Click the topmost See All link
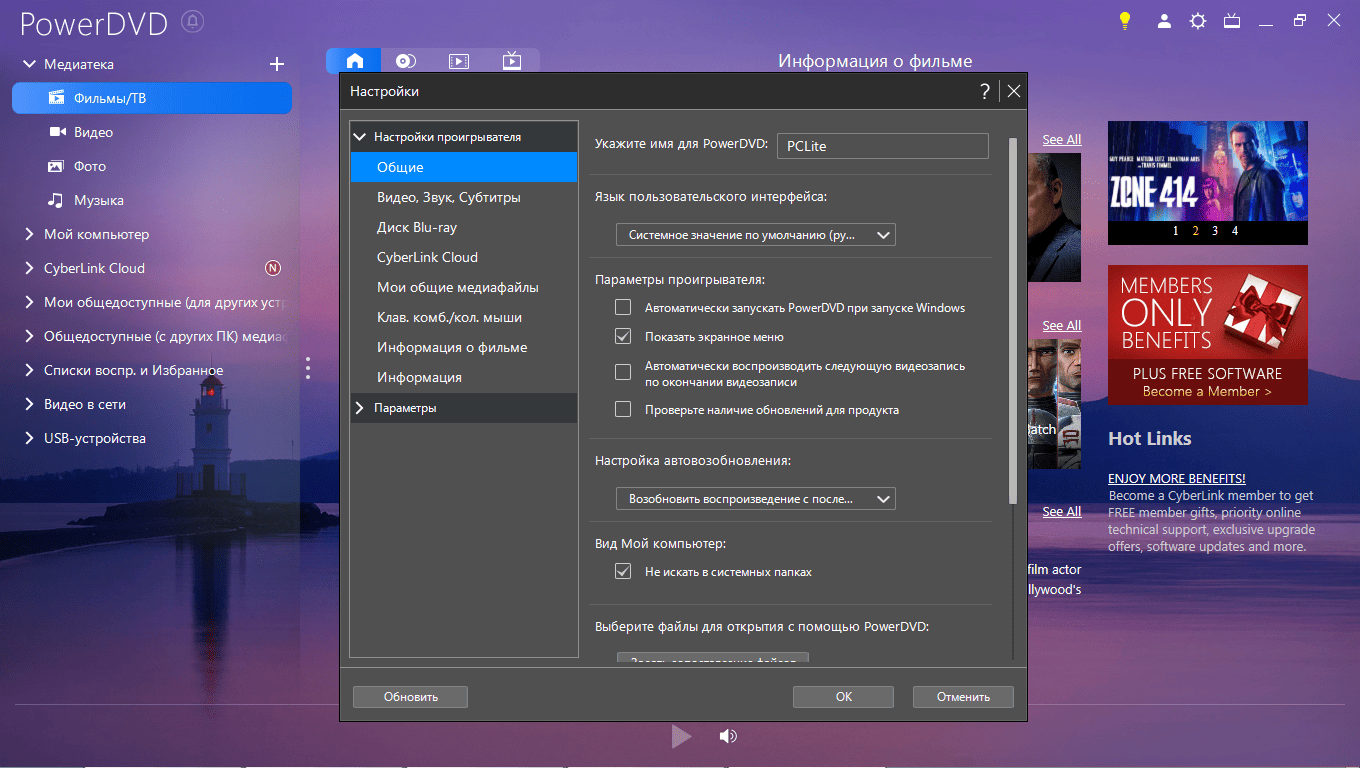This screenshot has height=768, width=1360. [x=1061, y=140]
